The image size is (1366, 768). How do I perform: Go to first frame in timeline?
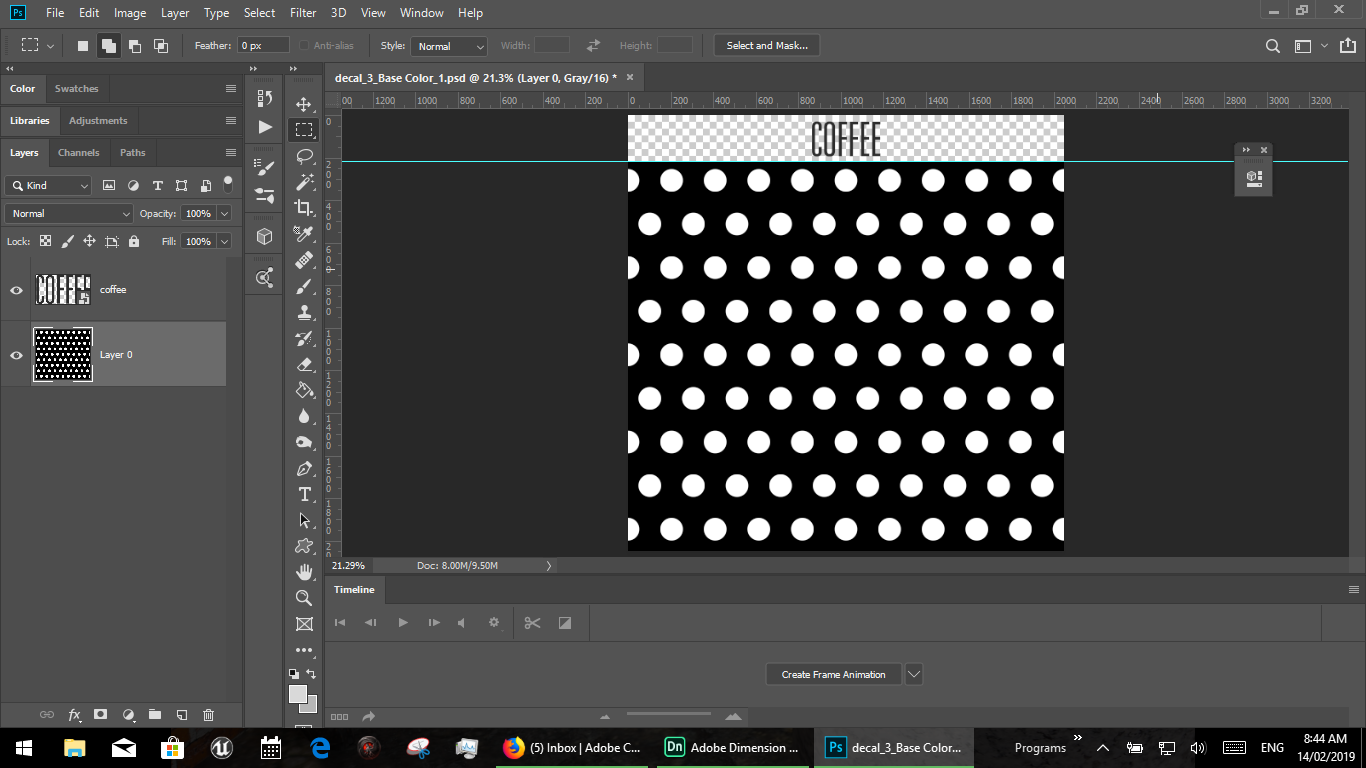pos(340,623)
